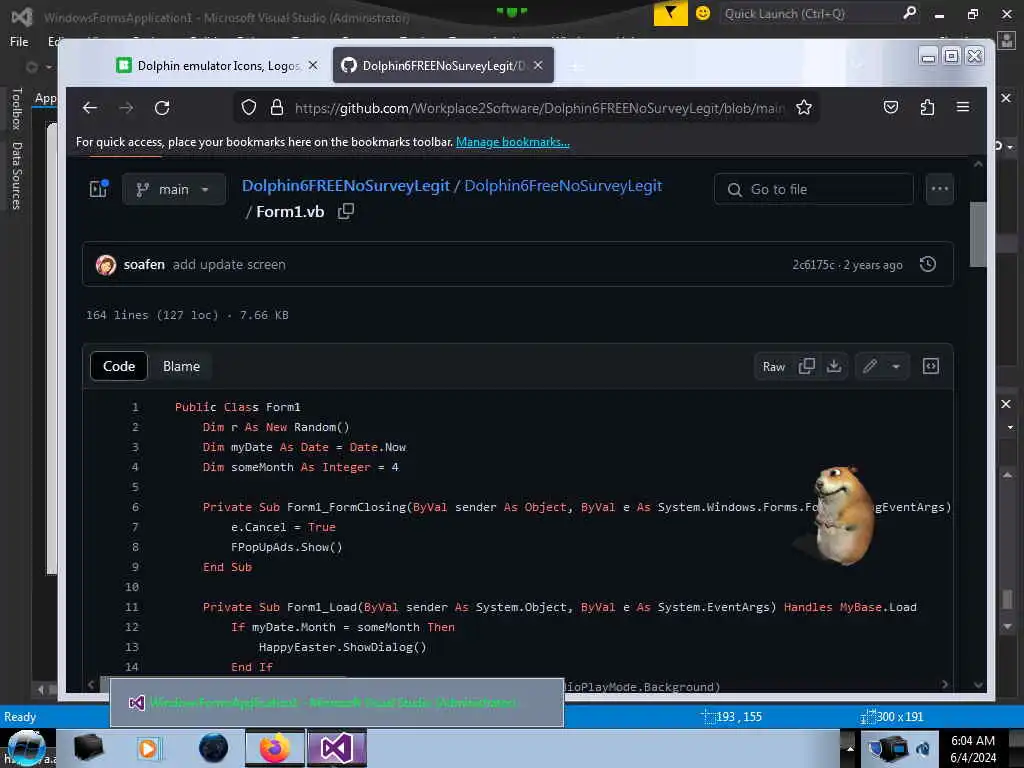Image resolution: width=1024 pixels, height=768 pixels.
Task: Open commit hash 2c6175c
Action: (813, 264)
